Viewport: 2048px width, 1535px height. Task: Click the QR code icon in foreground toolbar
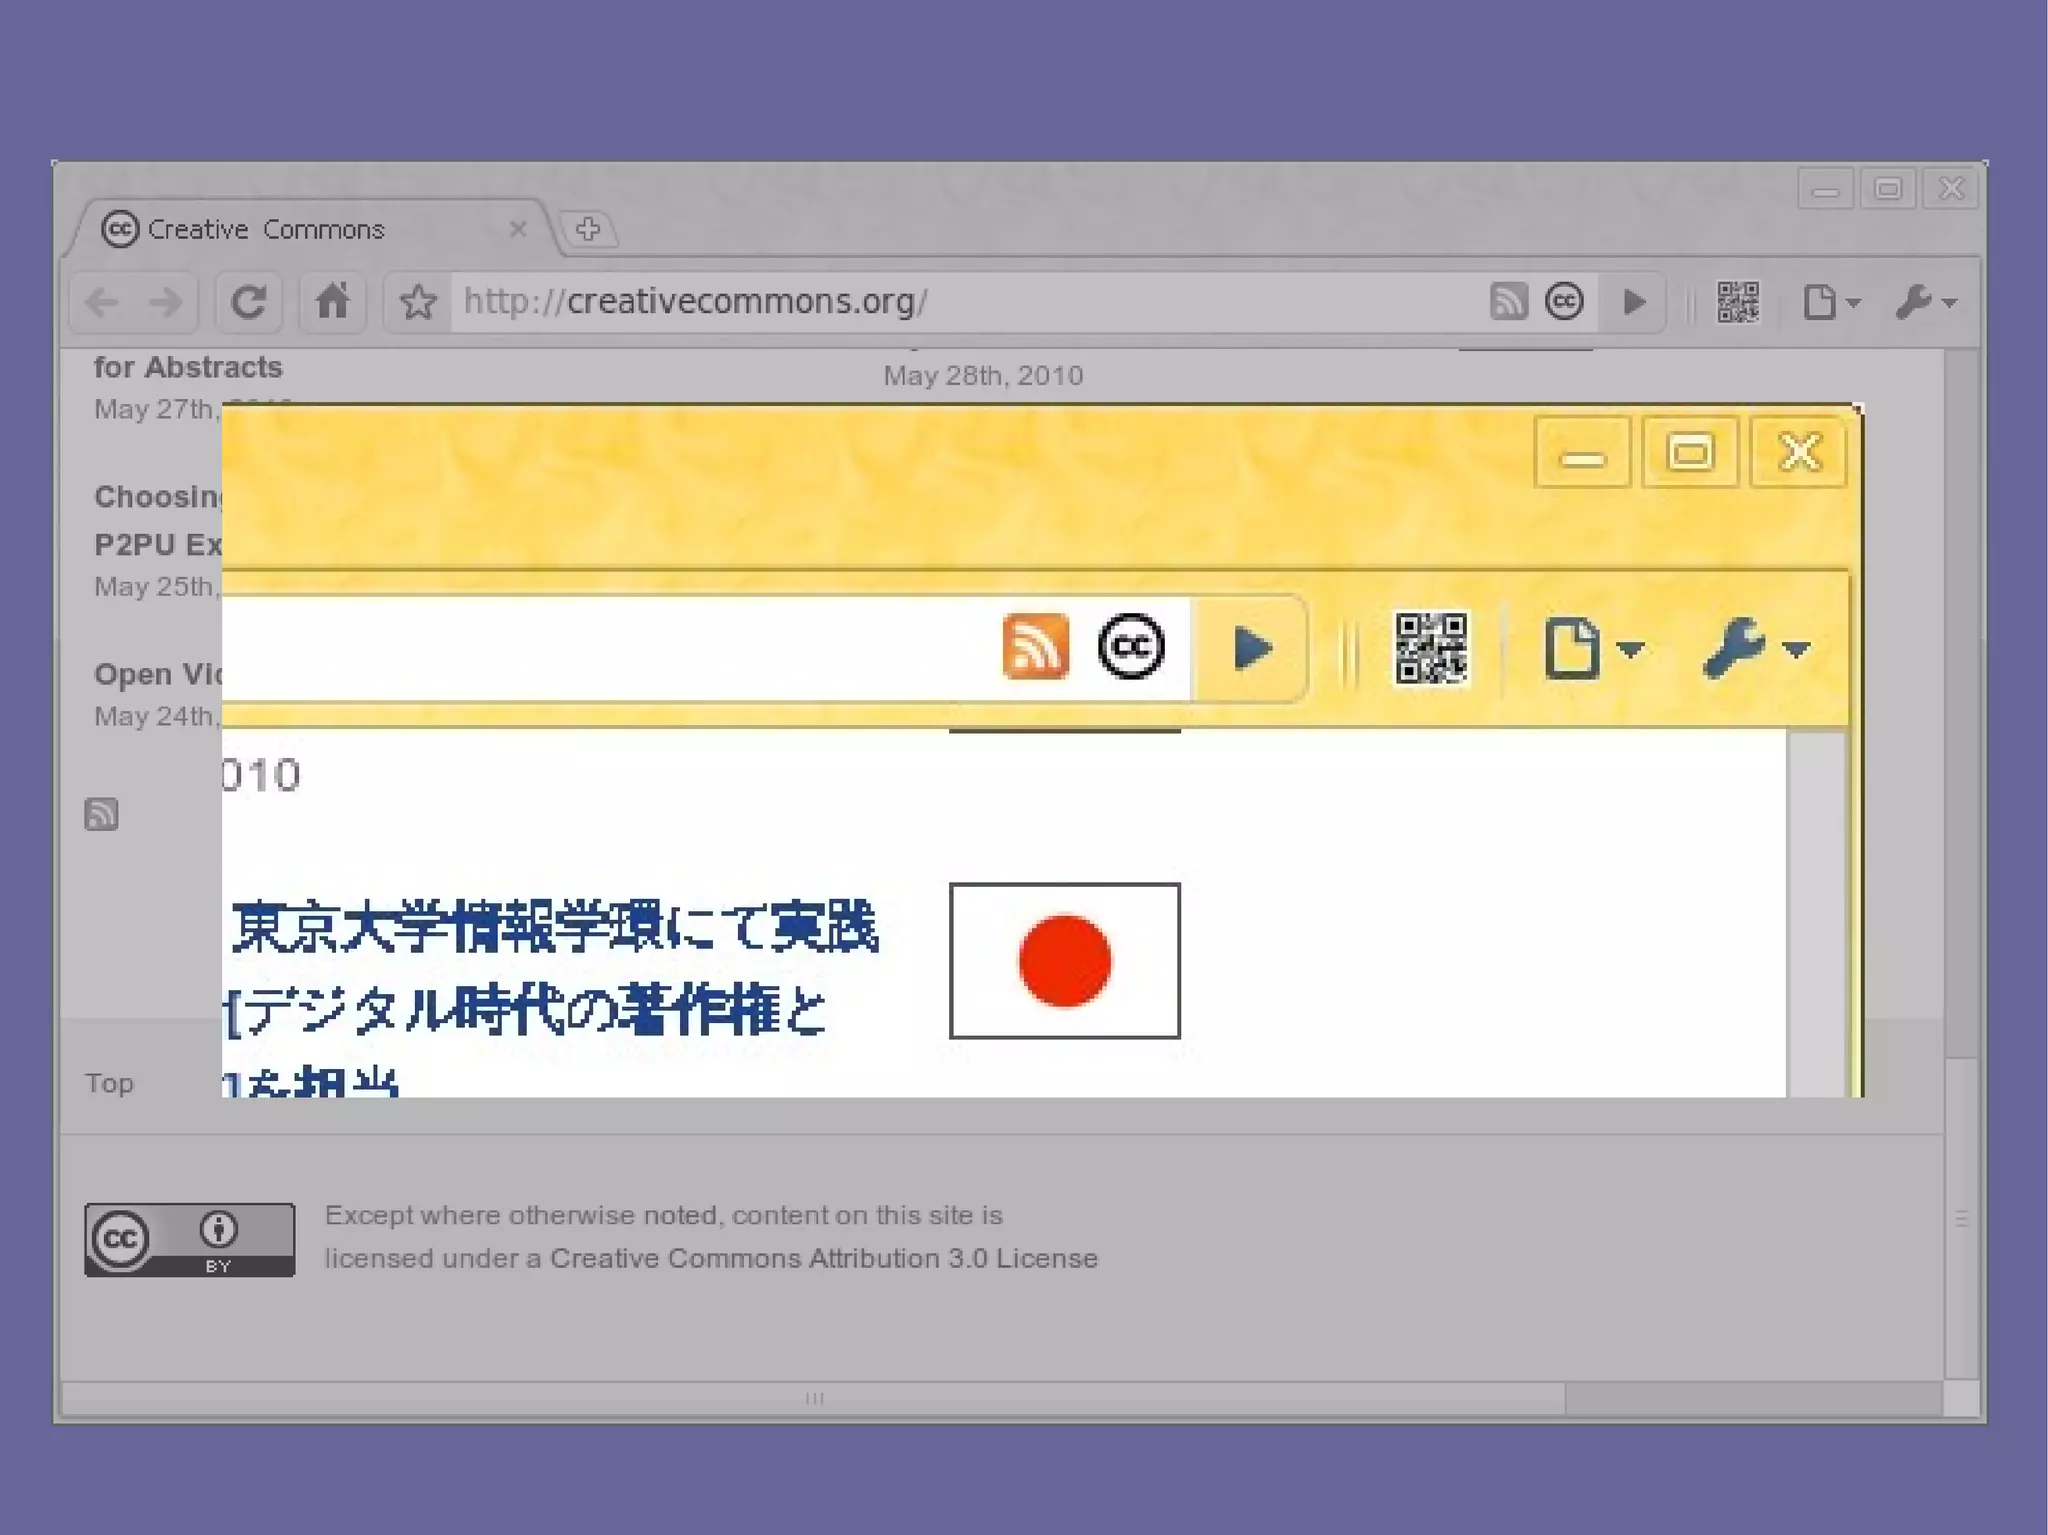[1431, 649]
